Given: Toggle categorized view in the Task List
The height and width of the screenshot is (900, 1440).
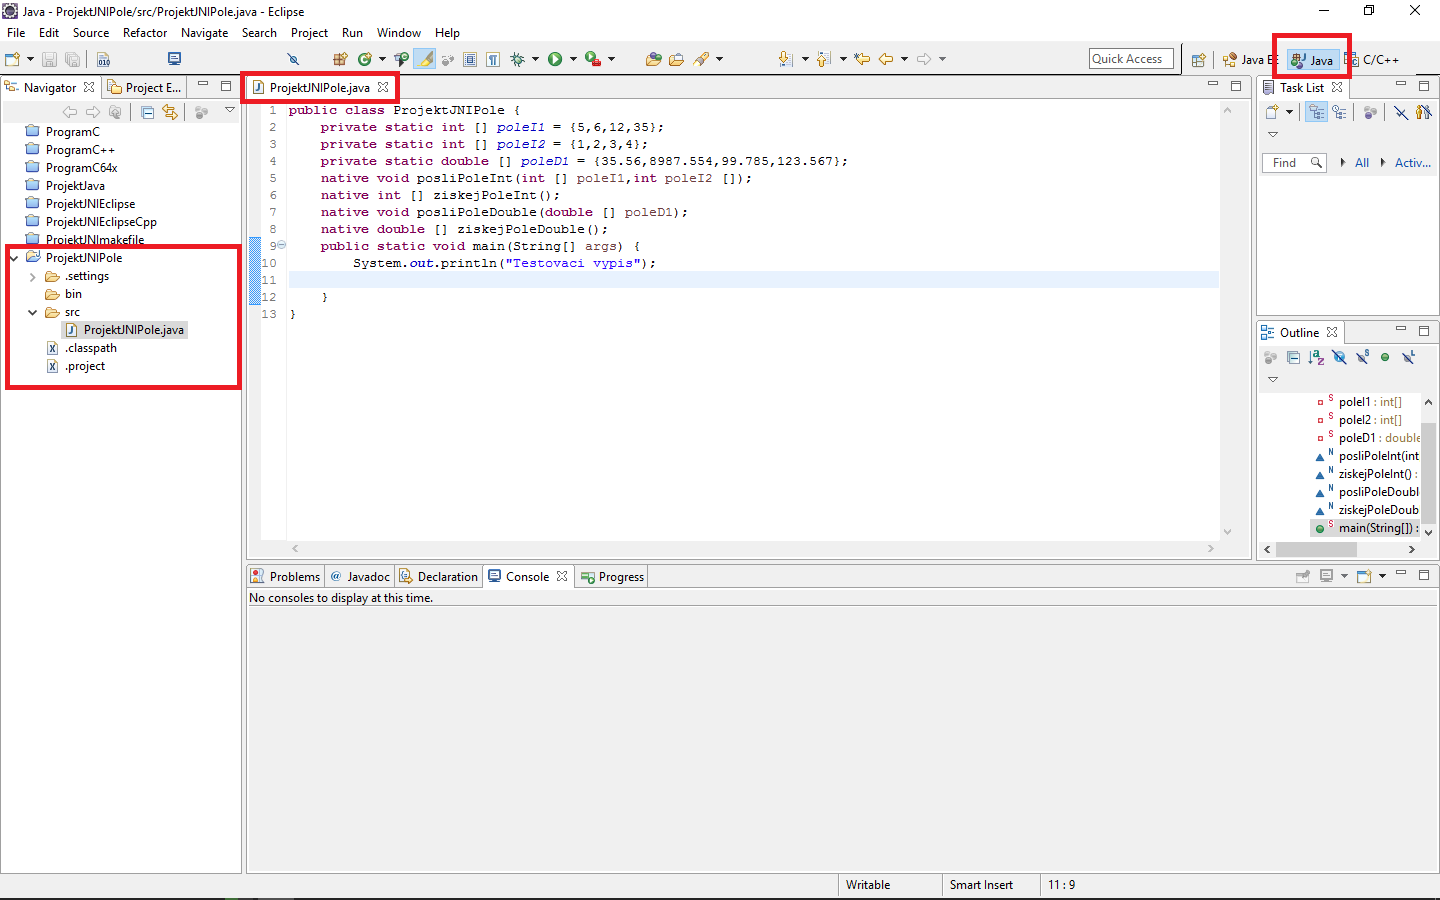Looking at the screenshot, I should pyautogui.click(x=1315, y=111).
